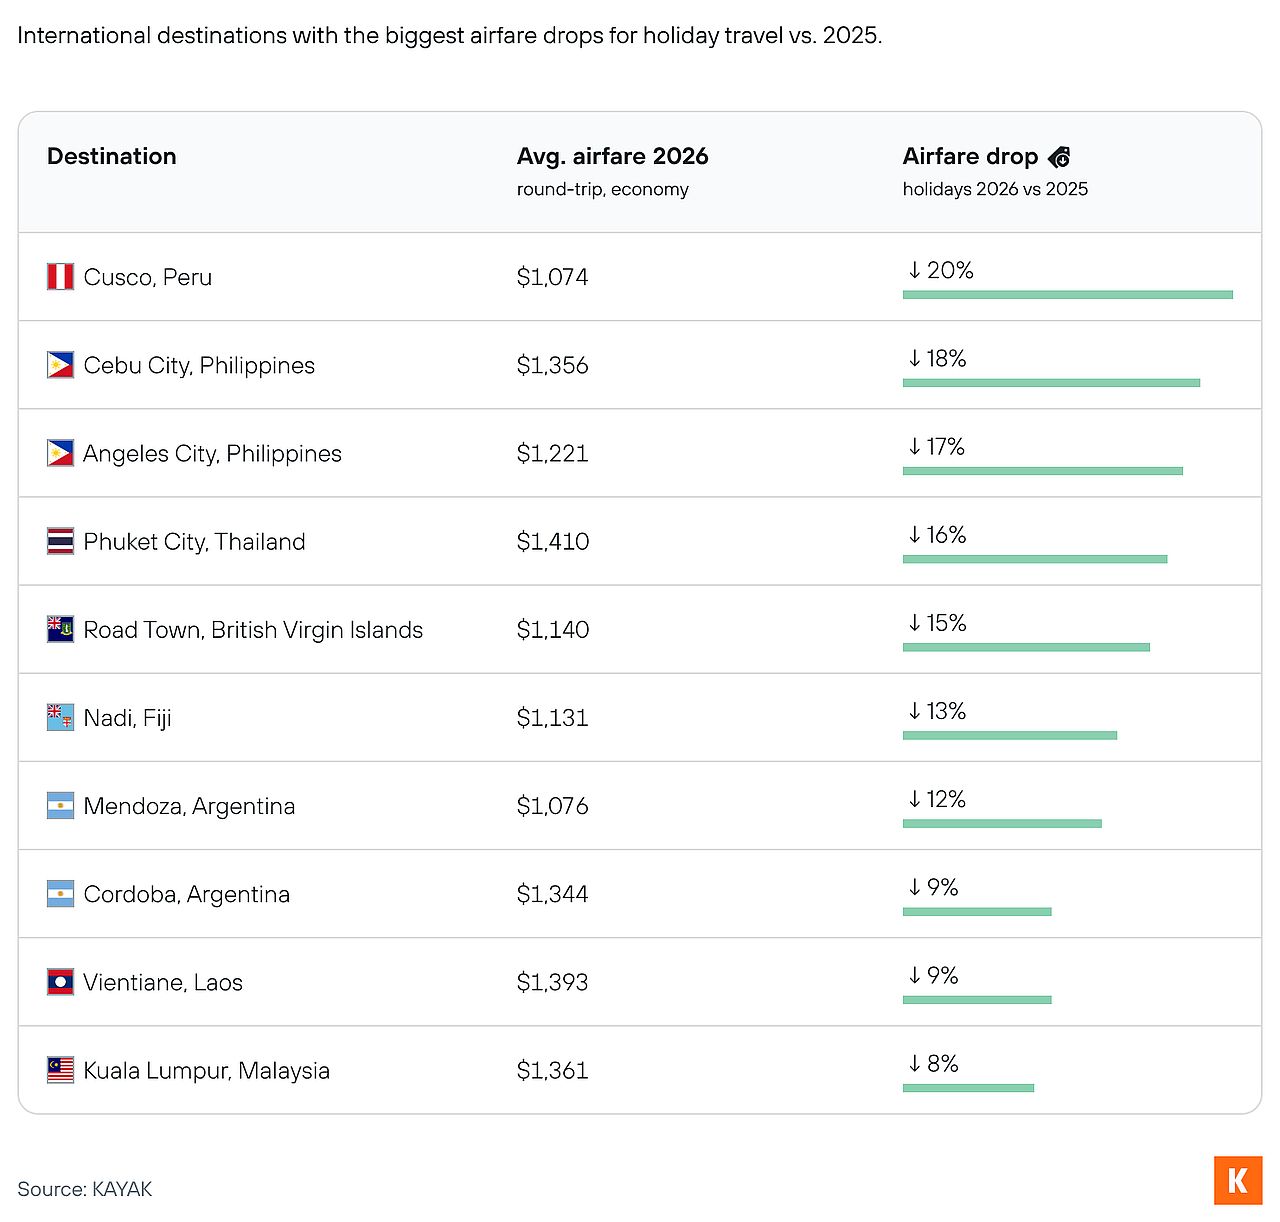The image size is (1280, 1222).
Task: Click the $1,076 airfare value
Action: pyautogui.click(x=553, y=806)
